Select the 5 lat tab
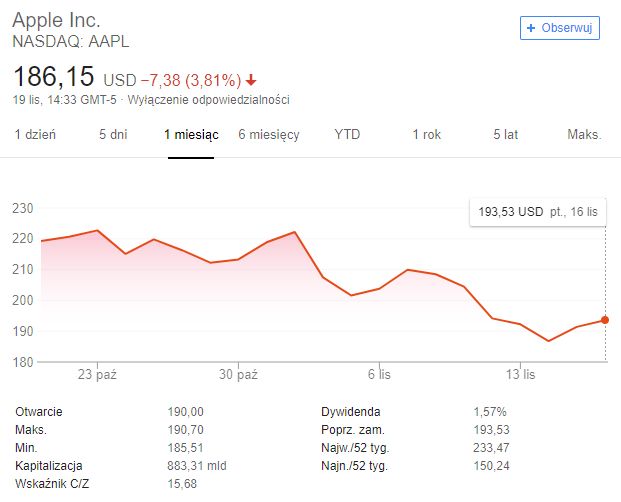Screen dimensions: 621x502 505,135
